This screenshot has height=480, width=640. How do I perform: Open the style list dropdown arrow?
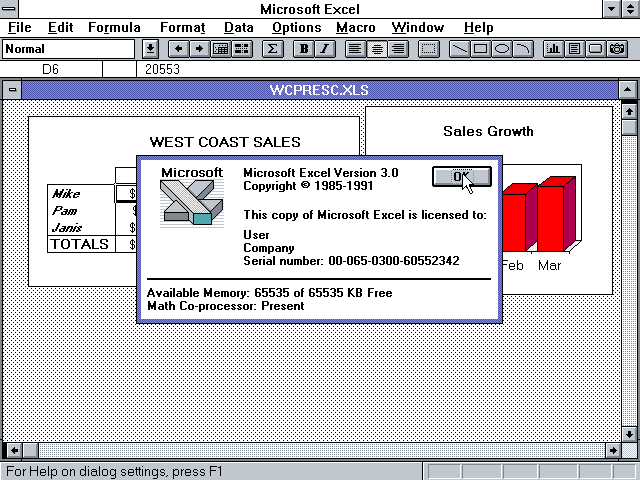[x=150, y=49]
